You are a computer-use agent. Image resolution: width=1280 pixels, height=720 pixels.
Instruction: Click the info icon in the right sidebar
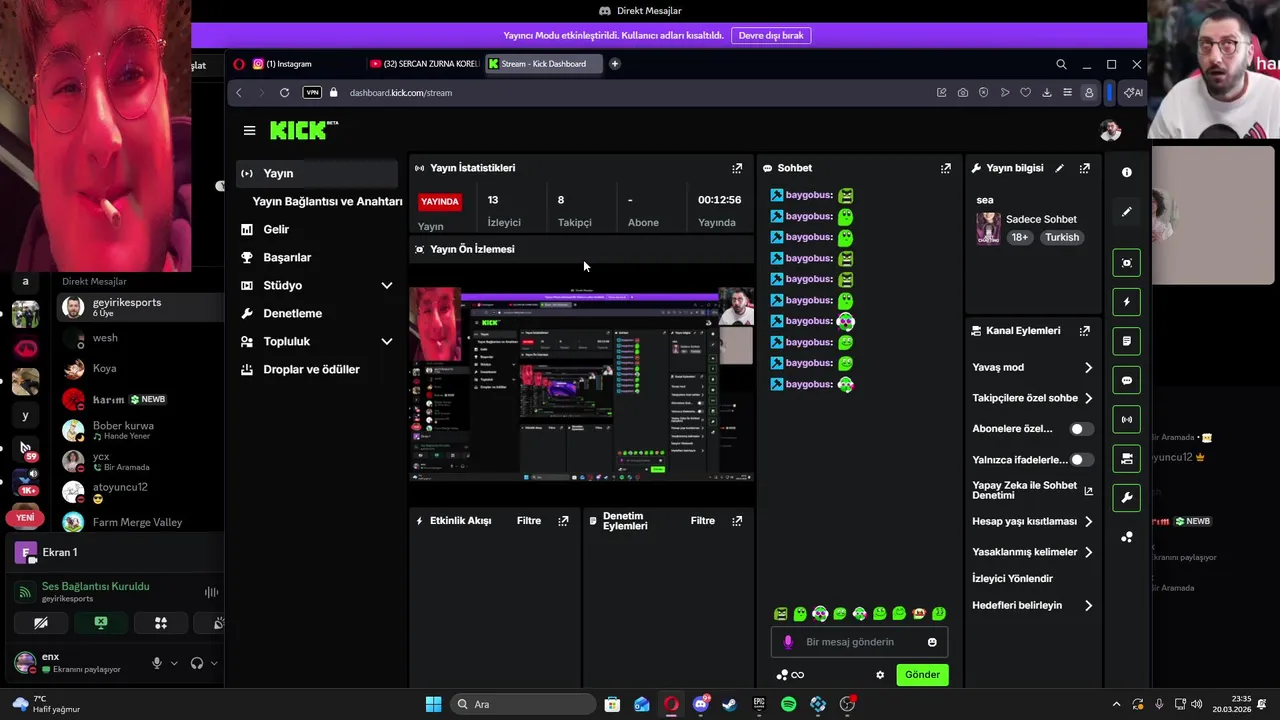1126,172
